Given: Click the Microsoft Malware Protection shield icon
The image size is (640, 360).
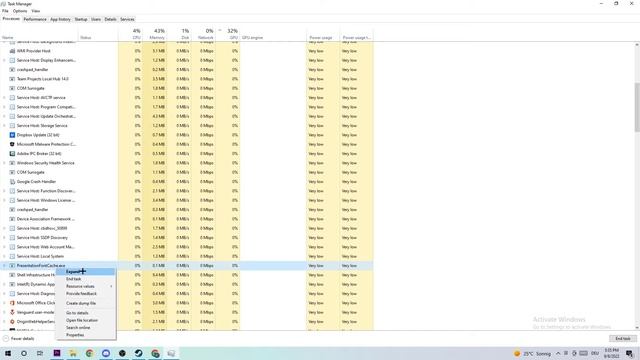Looking at the screenshot, I should [12, 144].
